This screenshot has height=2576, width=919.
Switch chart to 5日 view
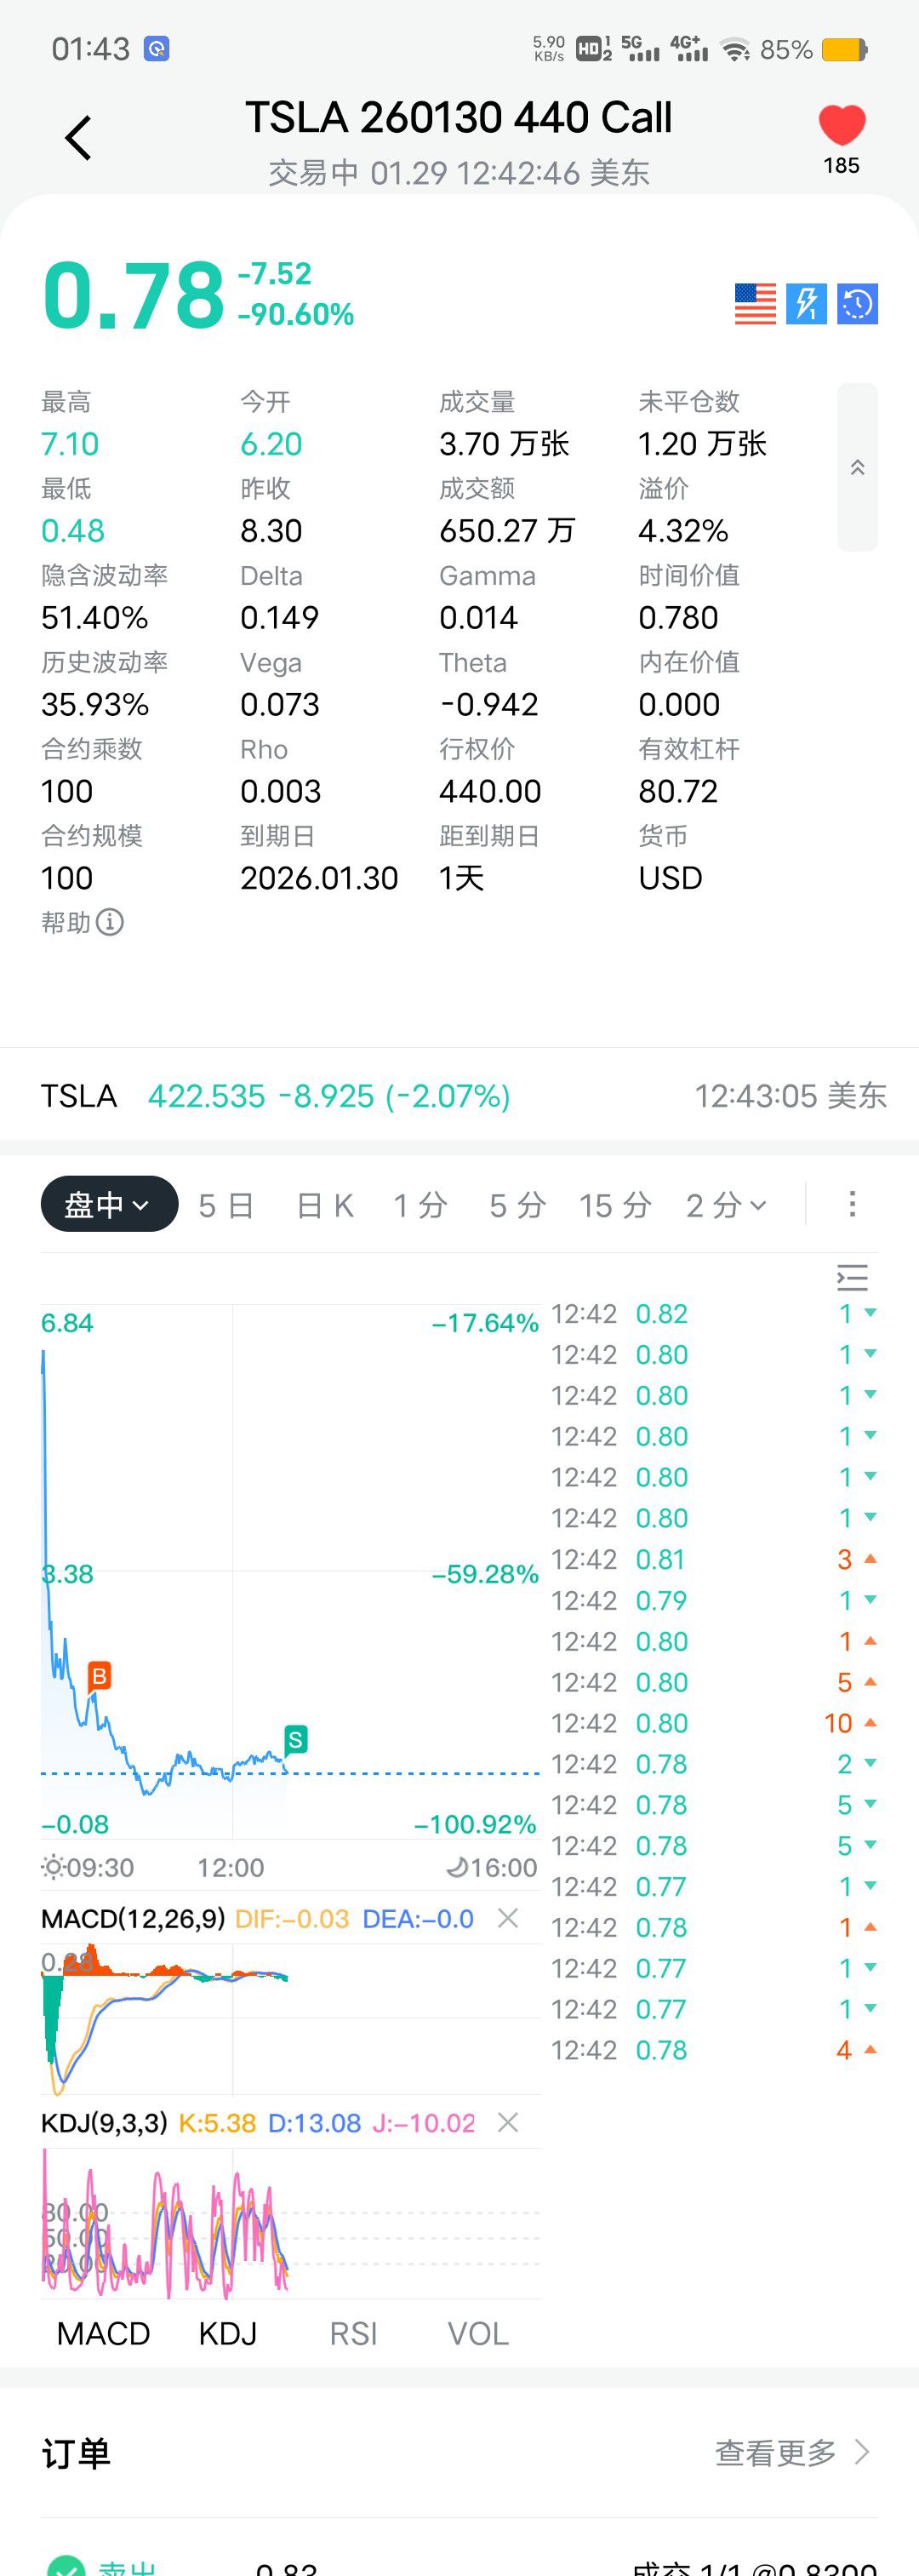tap(226, 1206)
